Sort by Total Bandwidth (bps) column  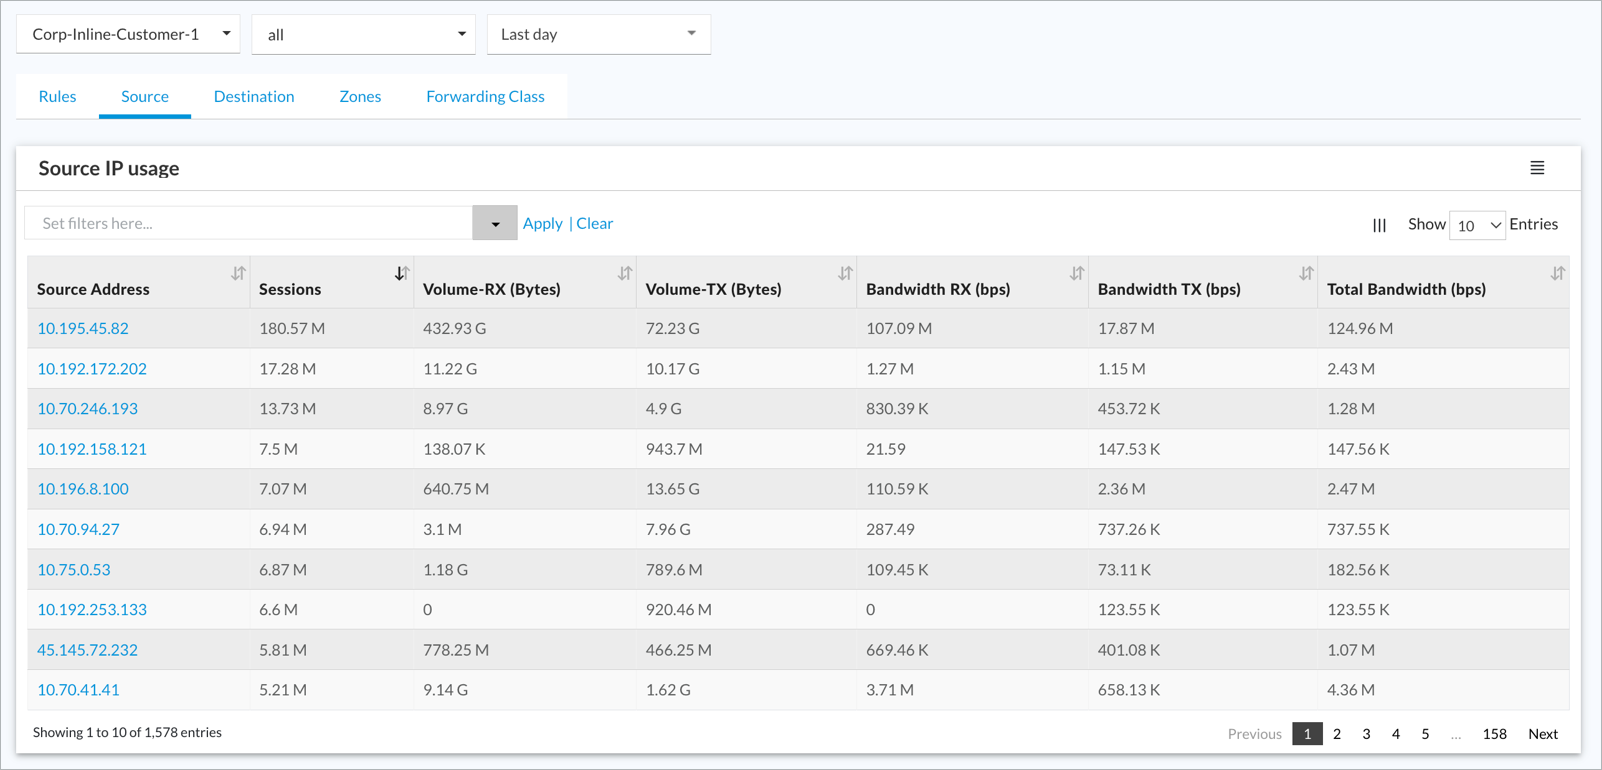(1557, 273)
